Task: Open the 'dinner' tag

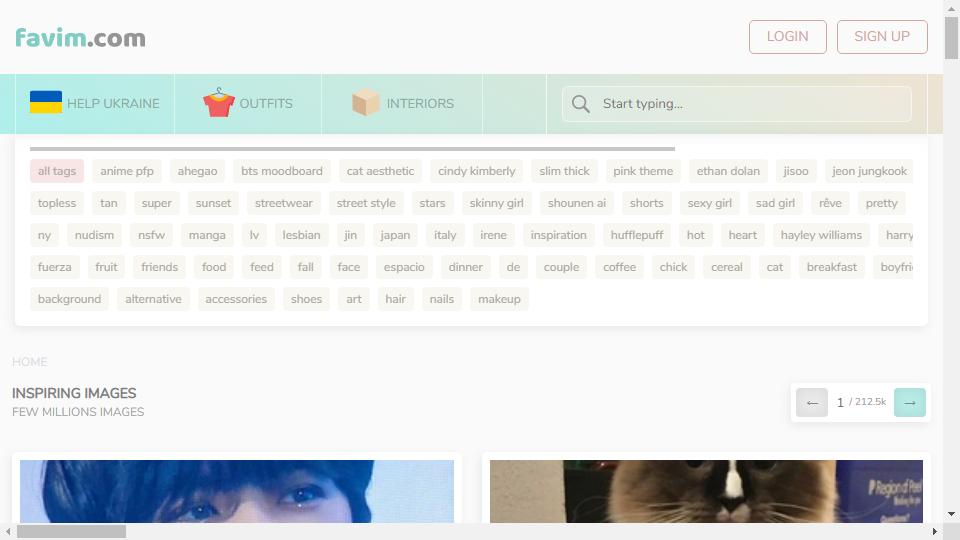Action: [465, 266]
